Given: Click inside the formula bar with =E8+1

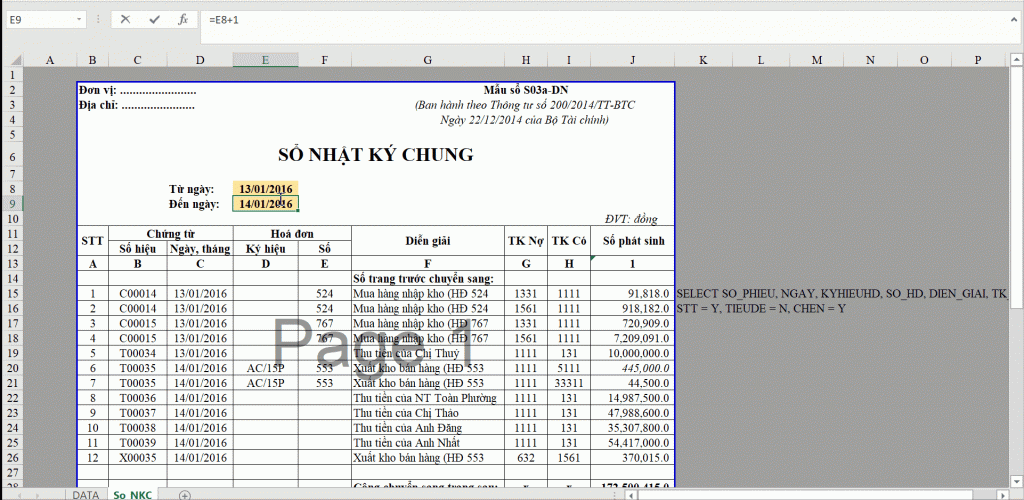Looking at the screenshot, I should click(600, 19).
